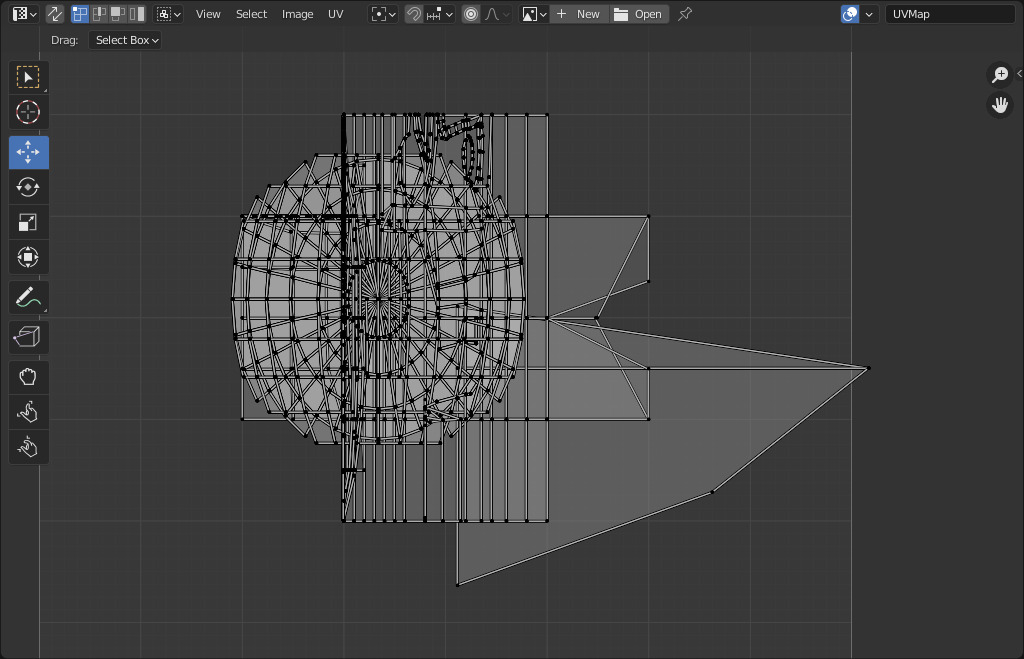Select the Rip Region tool
This screenshot has width=1024, height=659.
point(28,337)
